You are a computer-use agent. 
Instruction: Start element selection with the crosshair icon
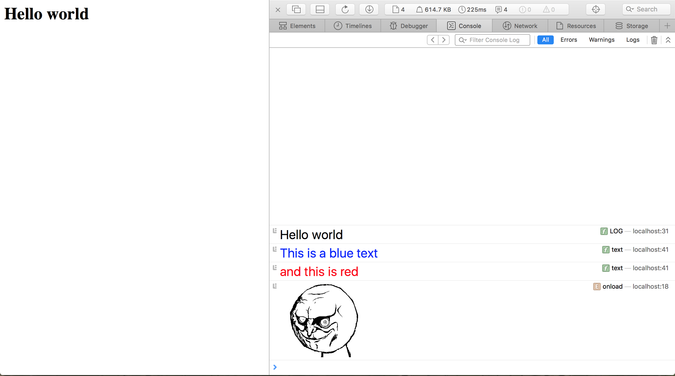pos(596,9)
